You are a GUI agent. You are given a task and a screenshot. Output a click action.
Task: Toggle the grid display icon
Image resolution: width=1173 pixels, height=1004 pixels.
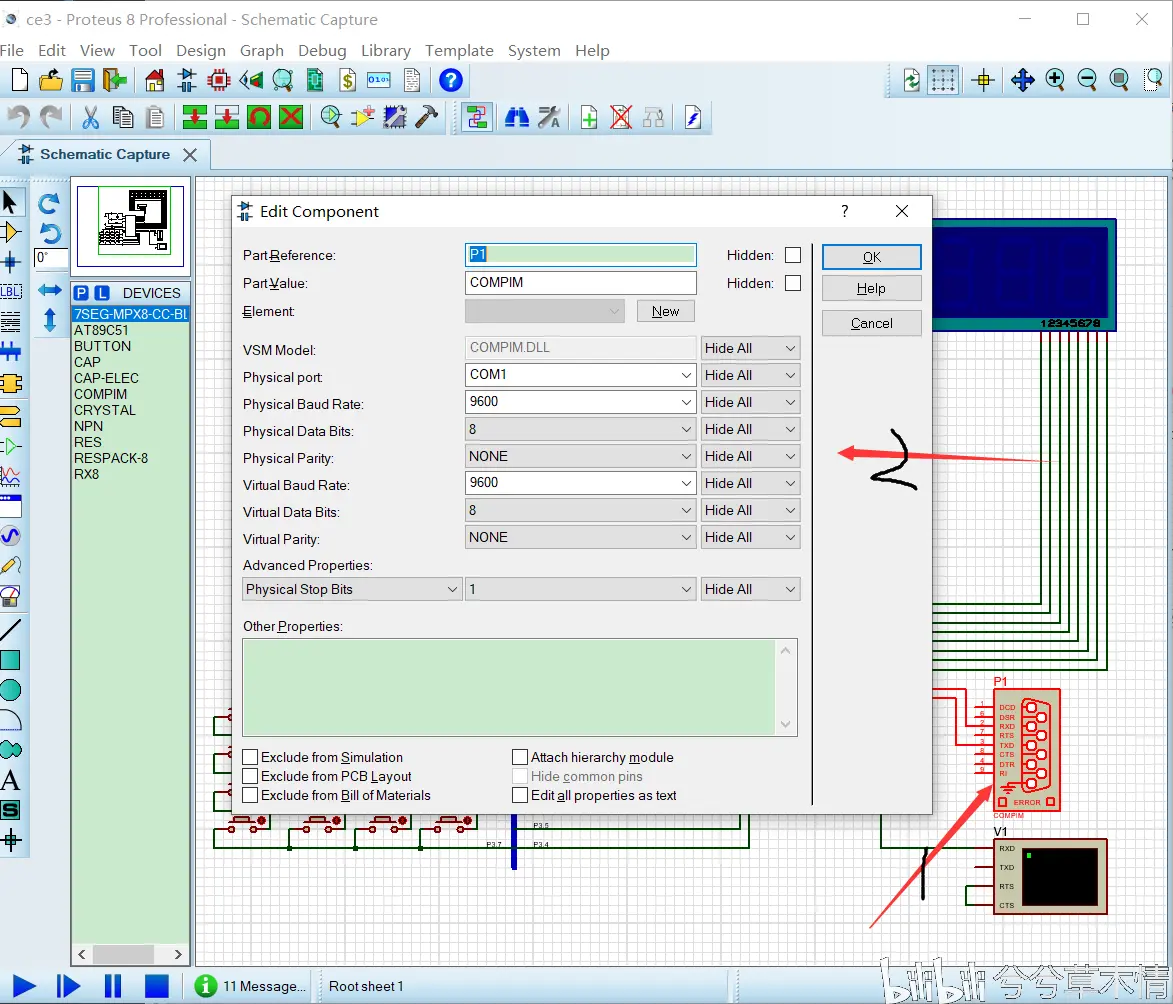tap(943, 80)
